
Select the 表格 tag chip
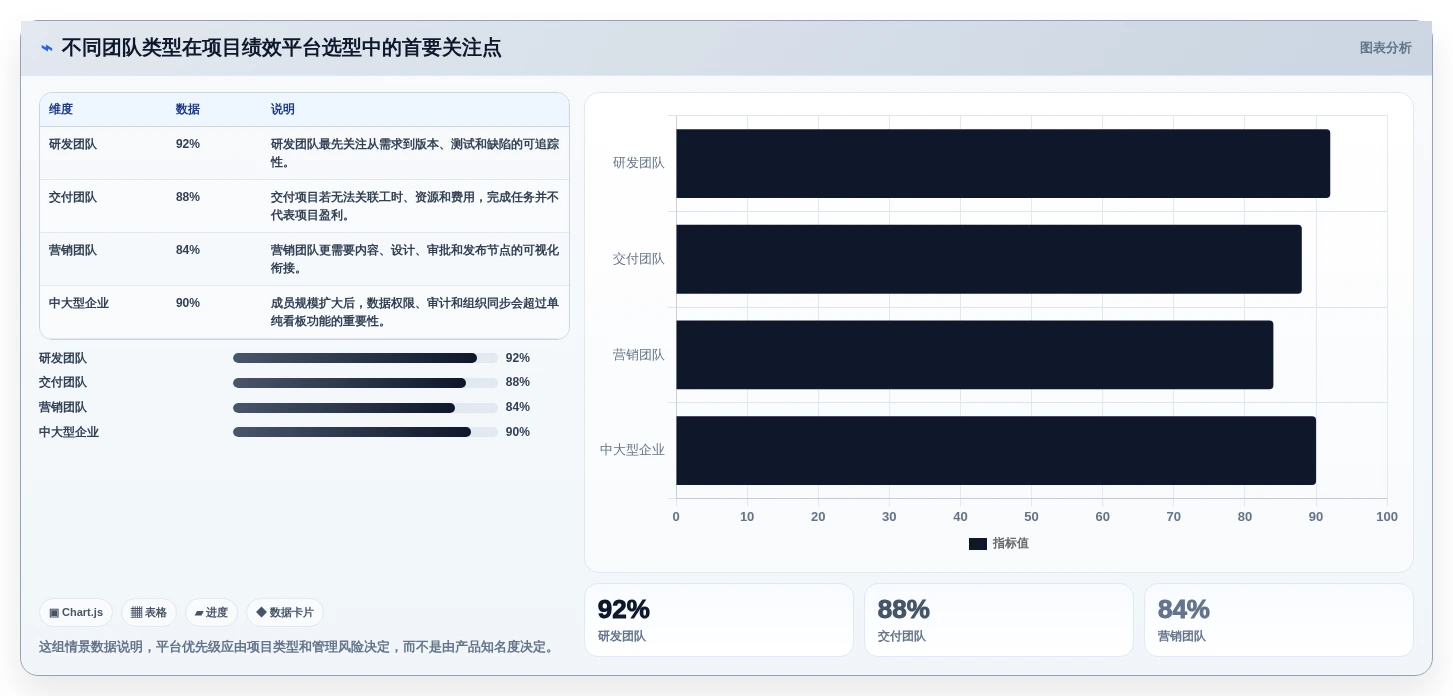coord(149,612)
